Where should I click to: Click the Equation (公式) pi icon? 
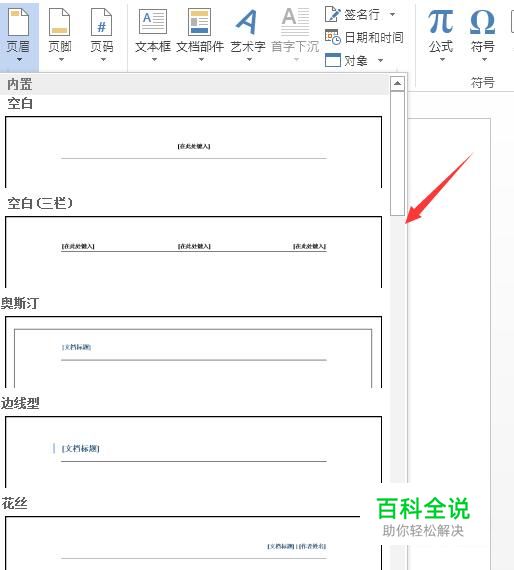pos(441,22)
